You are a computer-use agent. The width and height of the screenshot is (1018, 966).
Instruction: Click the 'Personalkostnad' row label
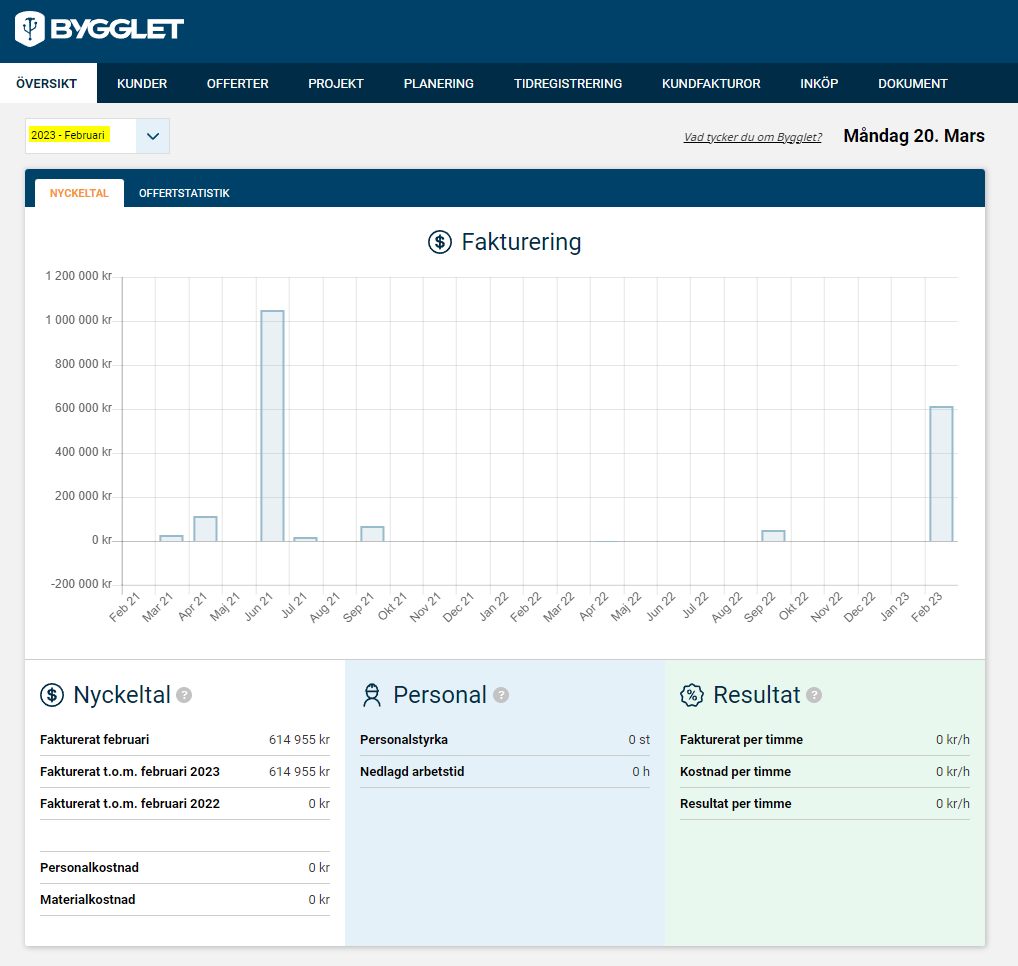point(90,867)
